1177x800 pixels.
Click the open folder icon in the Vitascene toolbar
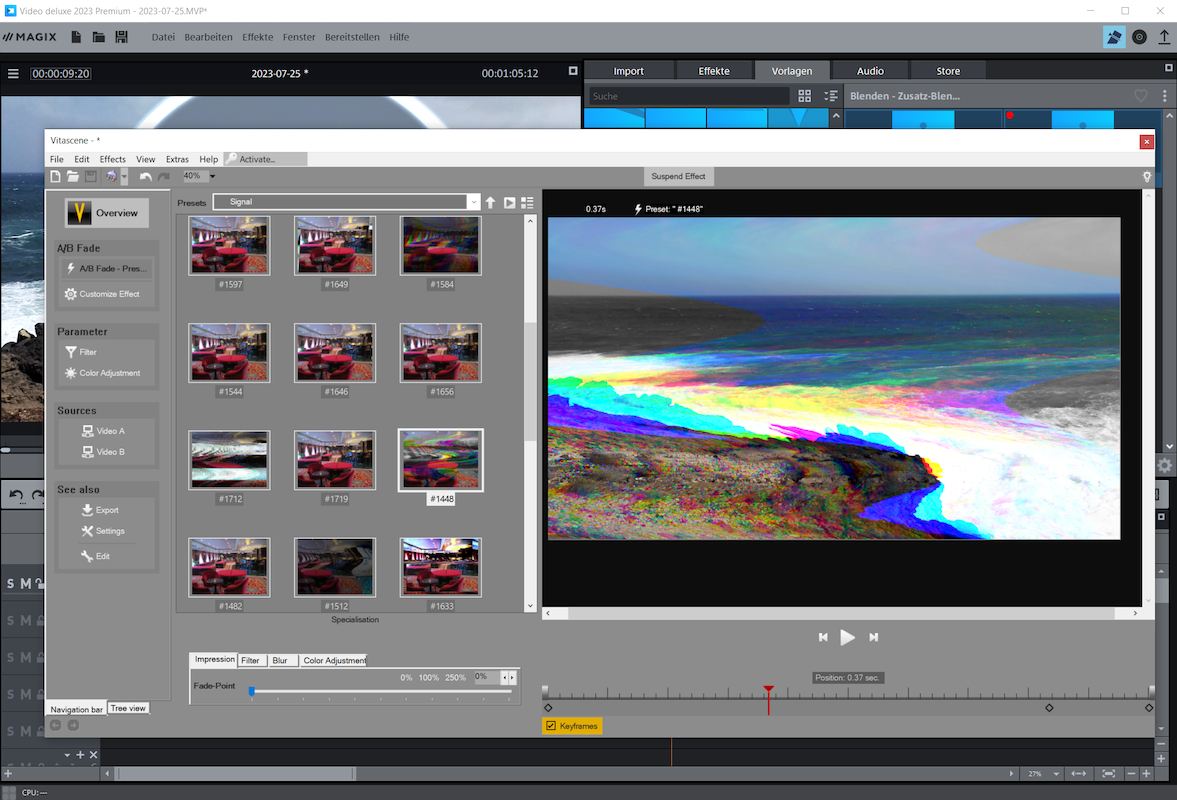[x=73, y=177]
